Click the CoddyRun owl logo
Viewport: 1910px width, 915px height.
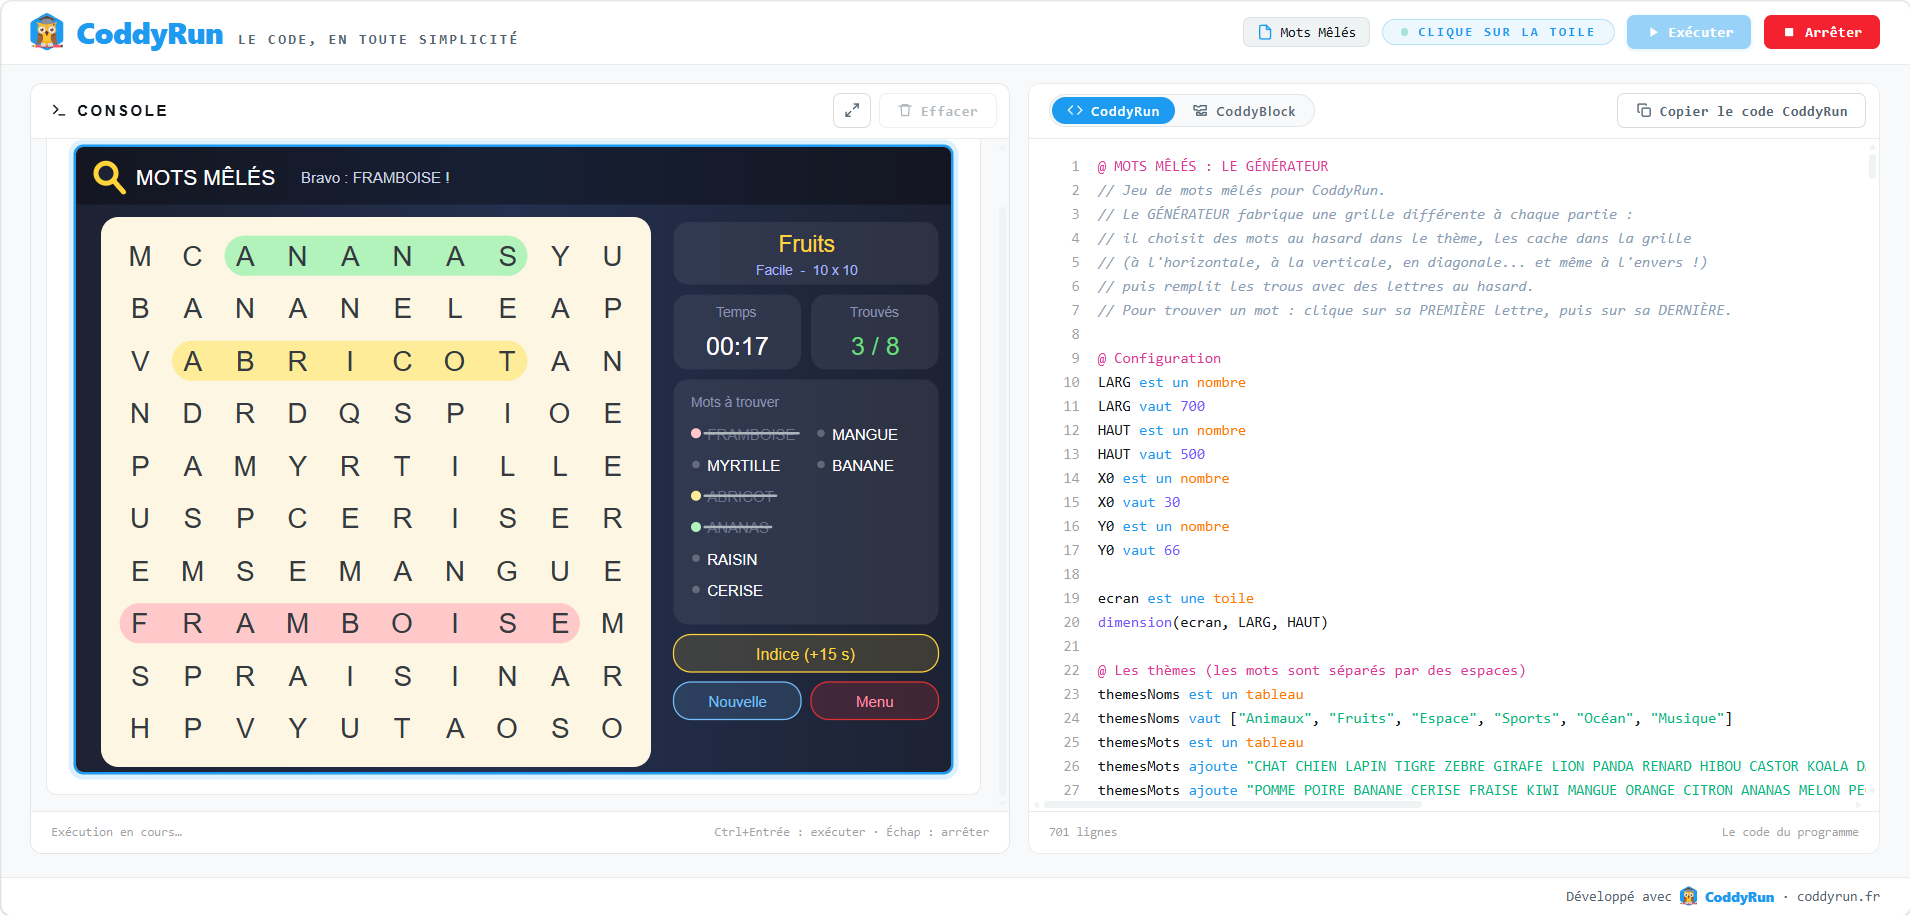point(47,32)
